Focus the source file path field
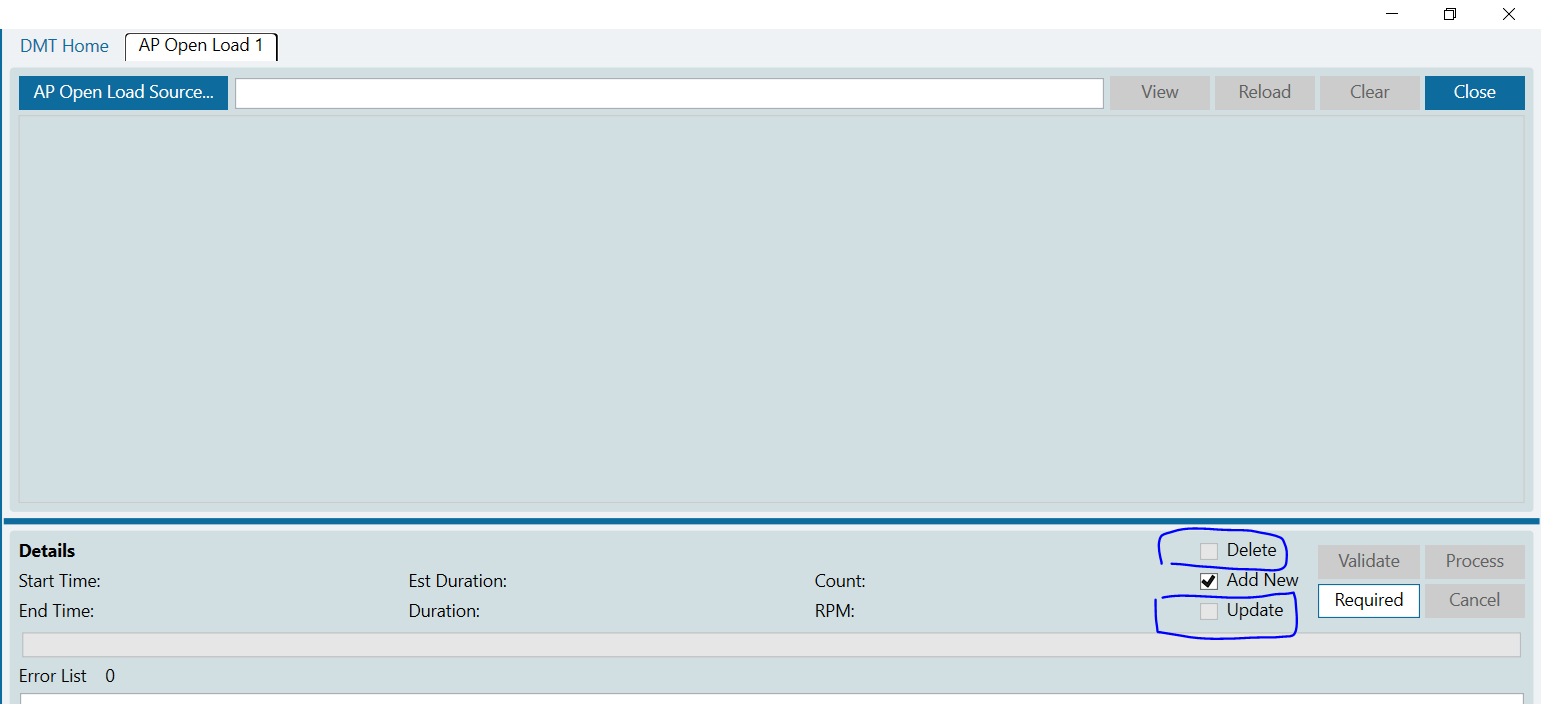This screenshot has width=1541, height=704. tap(669, 93)
